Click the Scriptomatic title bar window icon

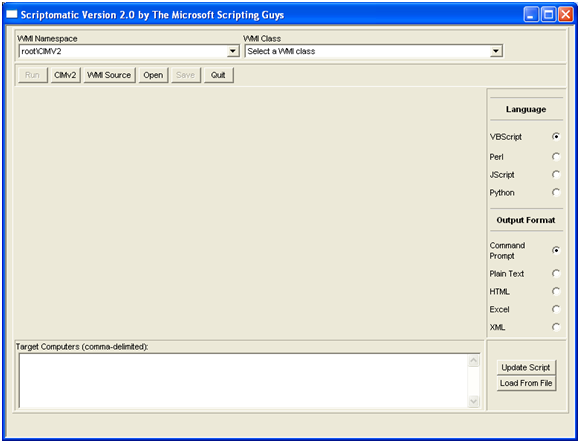point(11,14)
